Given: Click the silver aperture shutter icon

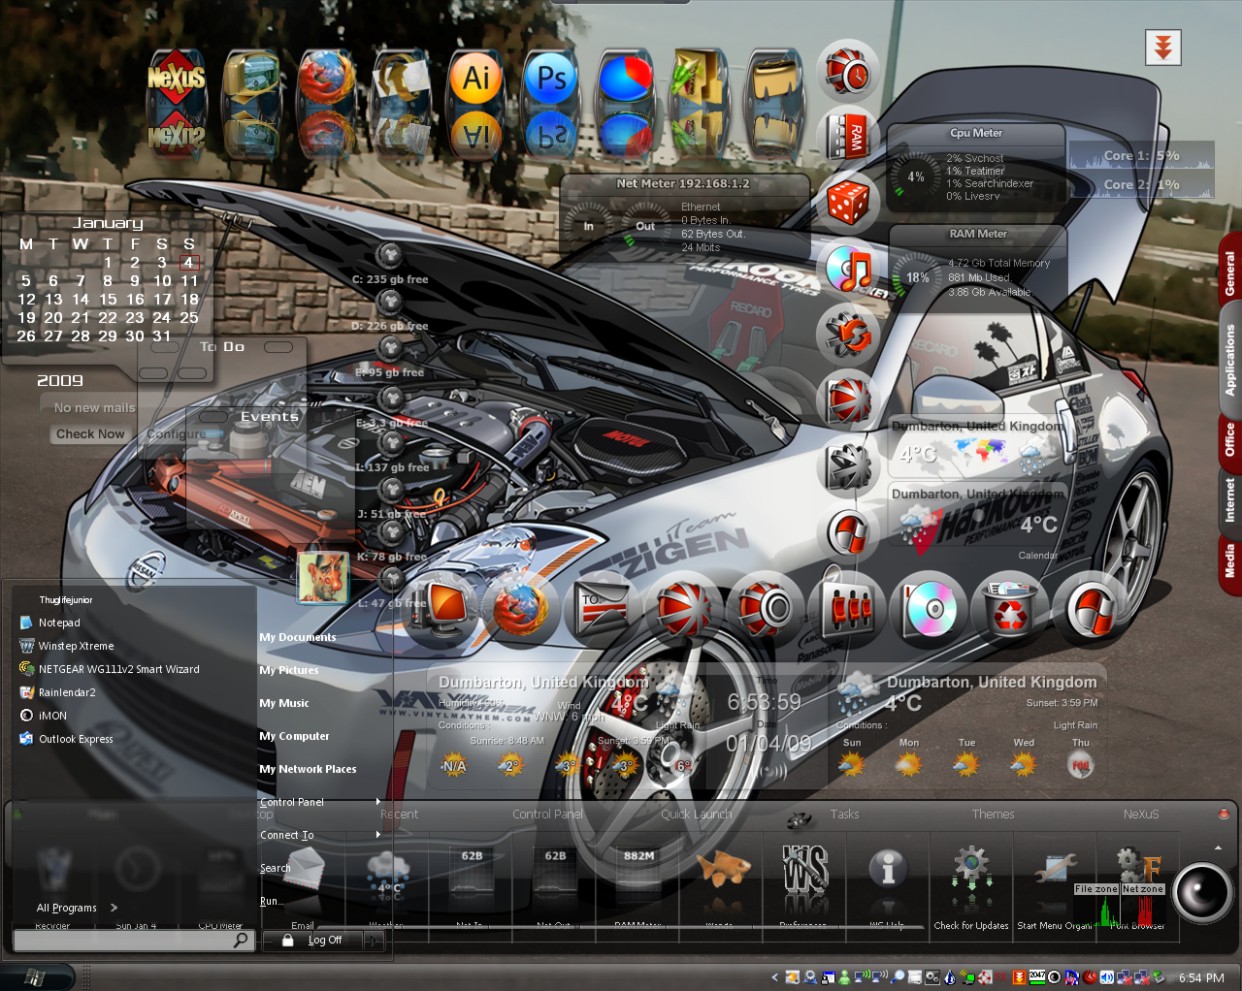Looking at the screenshot, I should (x=848, y=465).
